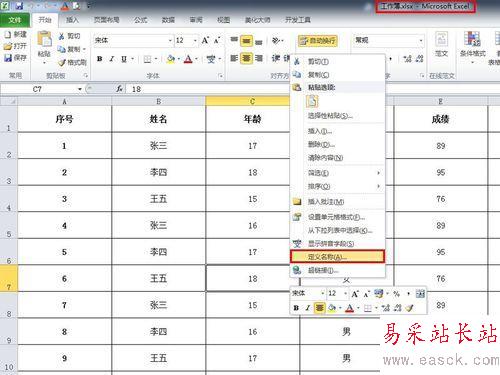Toggle Italic in the ribbon font group
Image resolution: width=500 pixels, height=375 pixels.
point(111,59)
